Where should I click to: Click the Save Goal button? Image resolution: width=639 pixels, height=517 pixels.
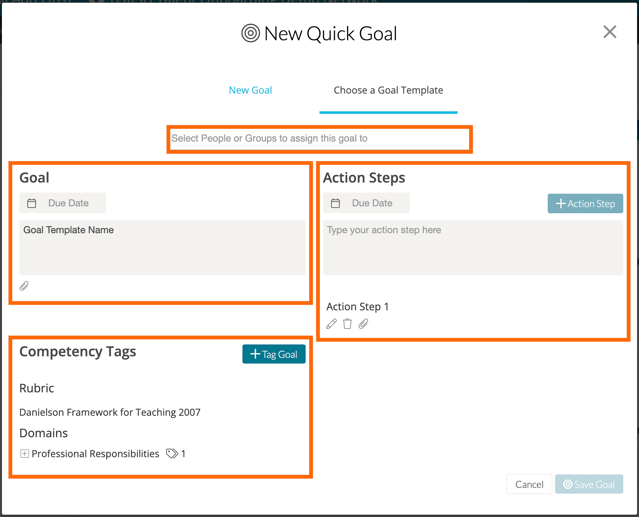pyautogui.click(x=589, y=484)
